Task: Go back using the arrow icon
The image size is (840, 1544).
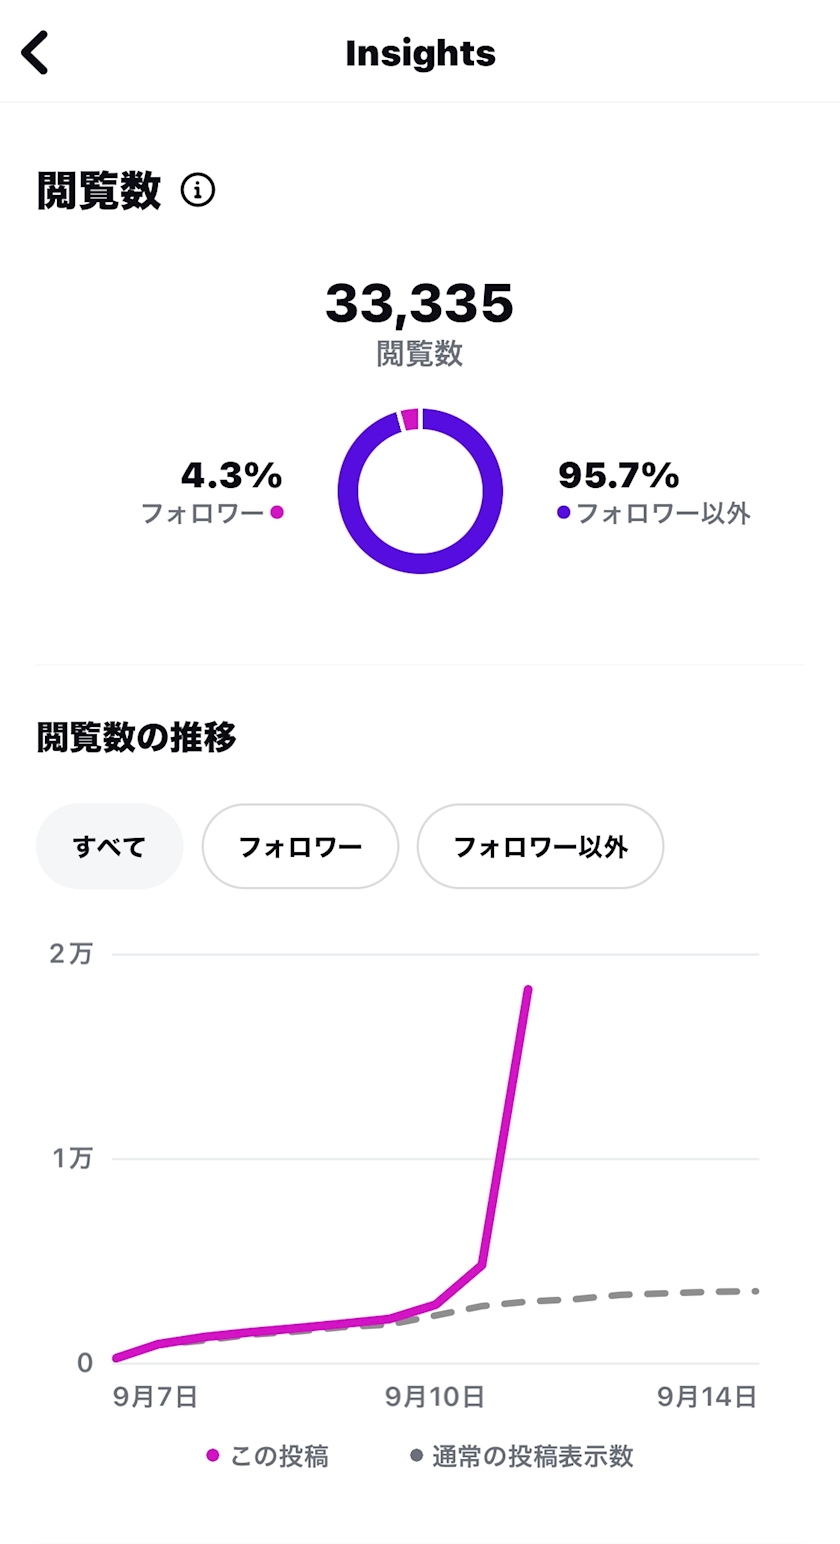Action: click(x=35, y=53)
